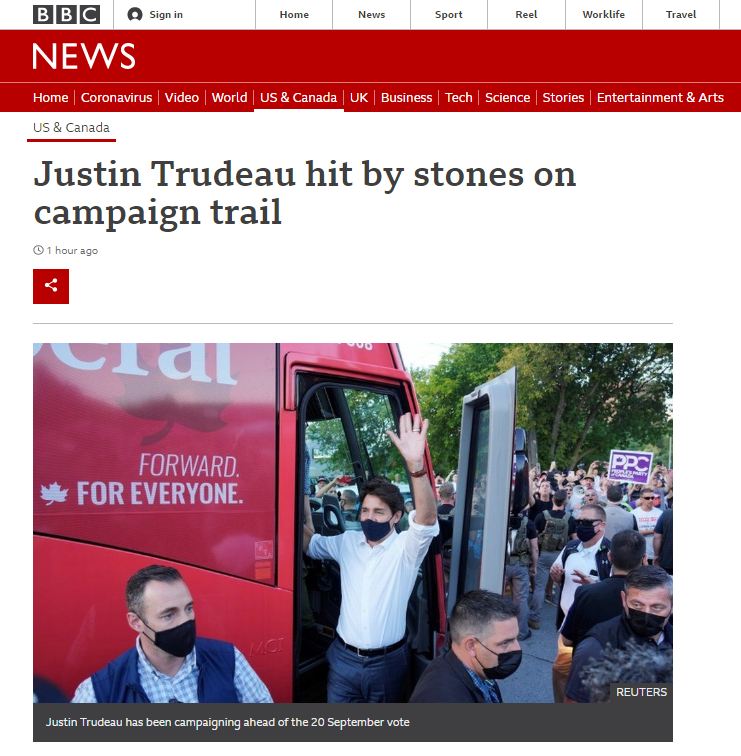This screenshot has height=756, width=741.
Task: Click the BBC logo
Action: tap(67, 14)
